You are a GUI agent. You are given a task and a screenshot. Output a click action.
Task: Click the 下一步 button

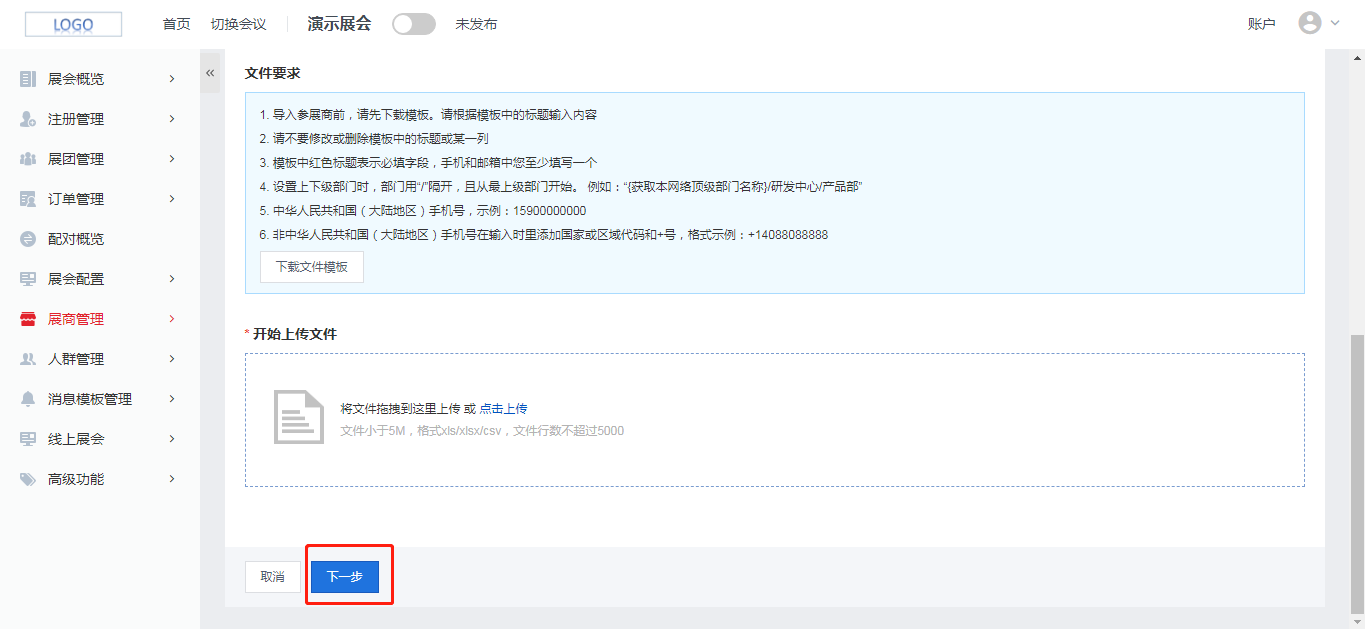(x=345, y=577)
